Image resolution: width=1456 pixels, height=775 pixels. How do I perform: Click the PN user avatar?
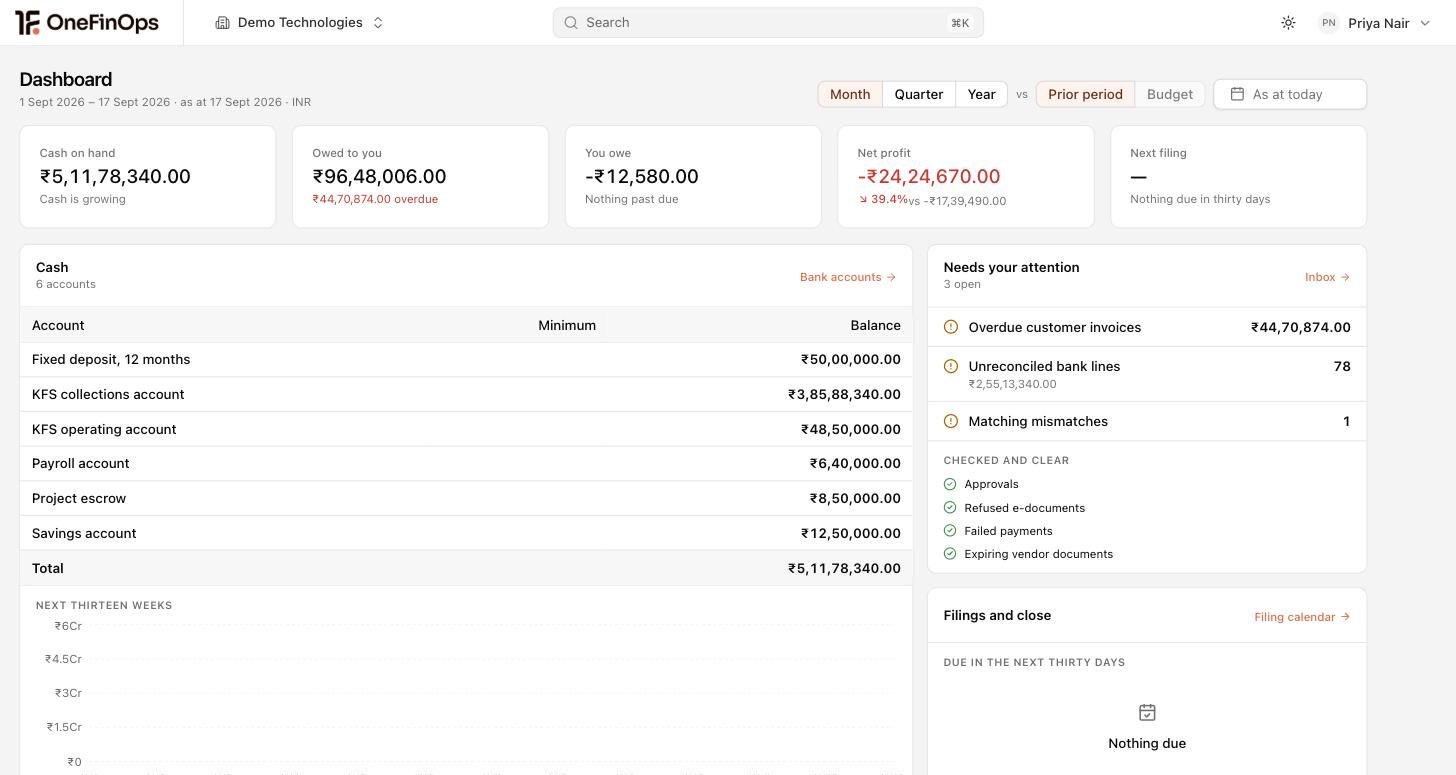coord(1328,23)
